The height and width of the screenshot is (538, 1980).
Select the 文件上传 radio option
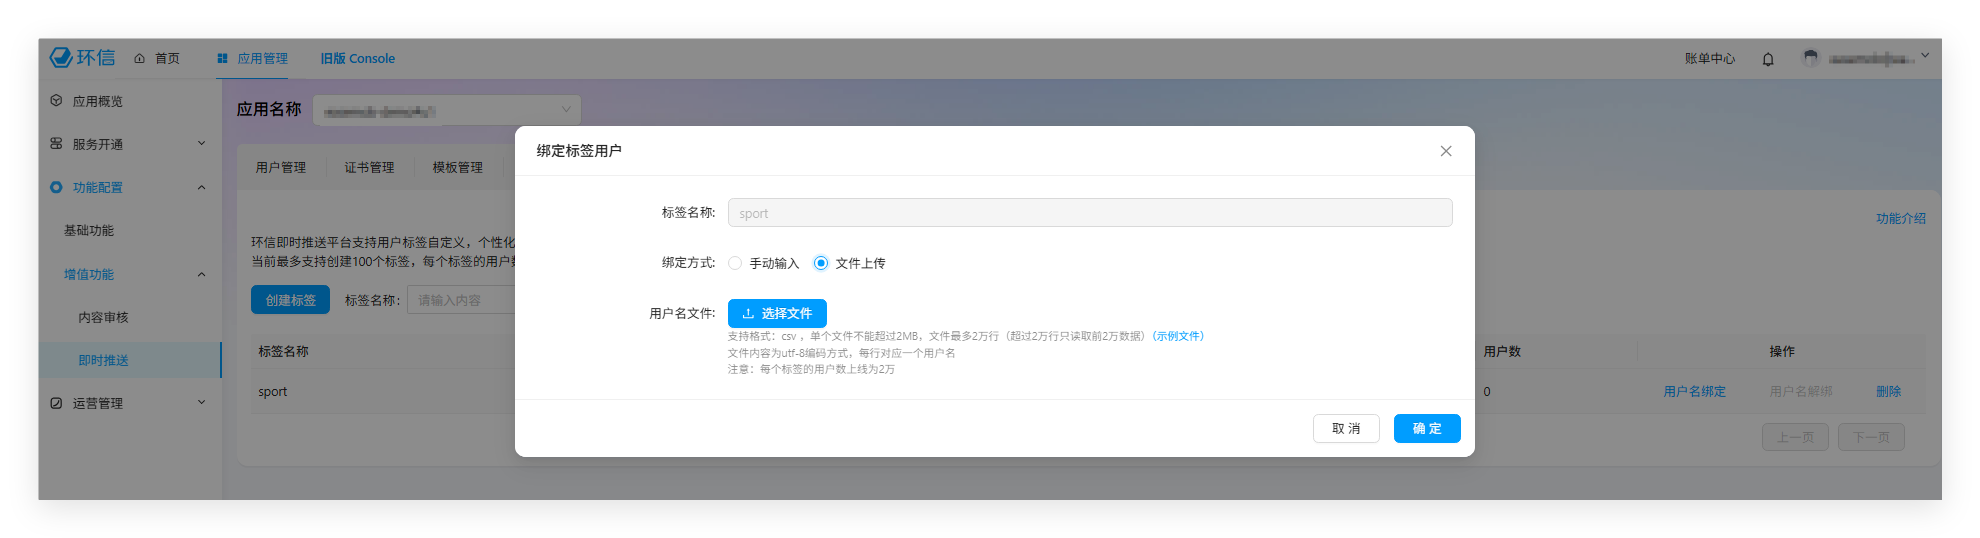click(821, 263)
